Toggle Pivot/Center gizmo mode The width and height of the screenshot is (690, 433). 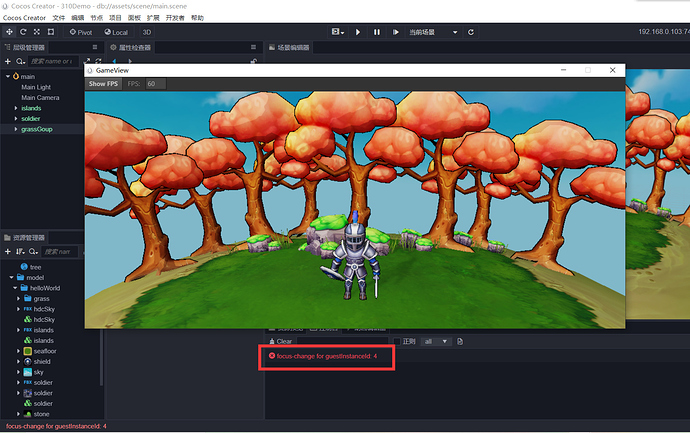coord(81,32)
